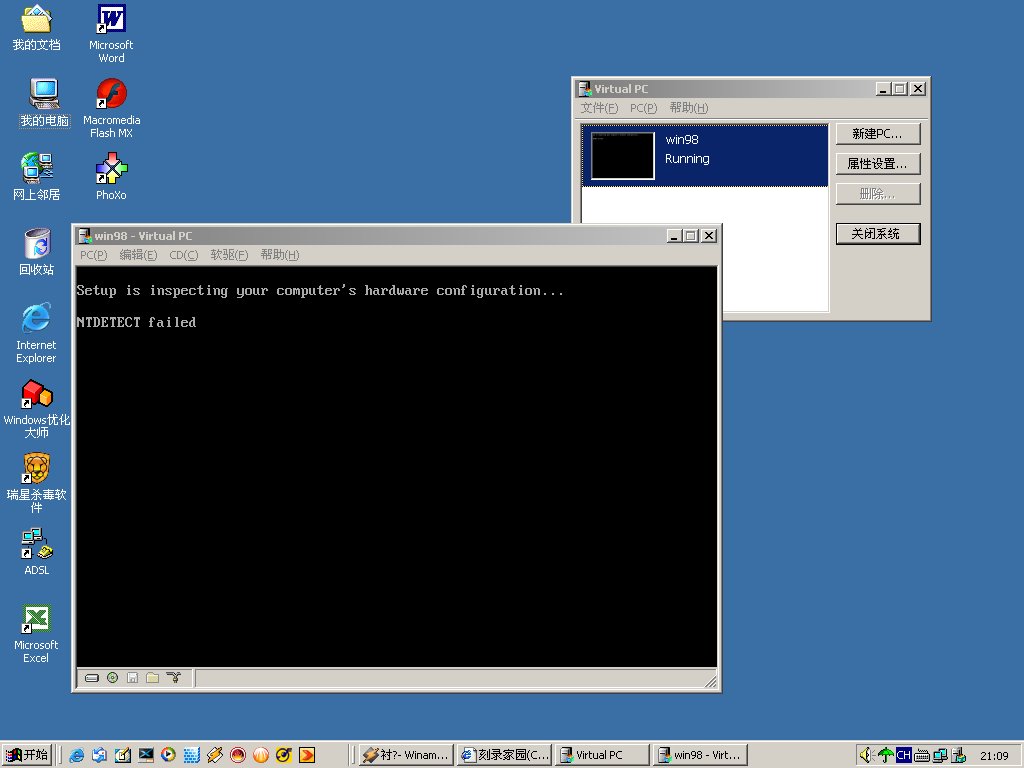This screenshot has height=768, width=1024.
Task: Open the 帮助 menu in Virtual PC console
Action: pos(689,108)
